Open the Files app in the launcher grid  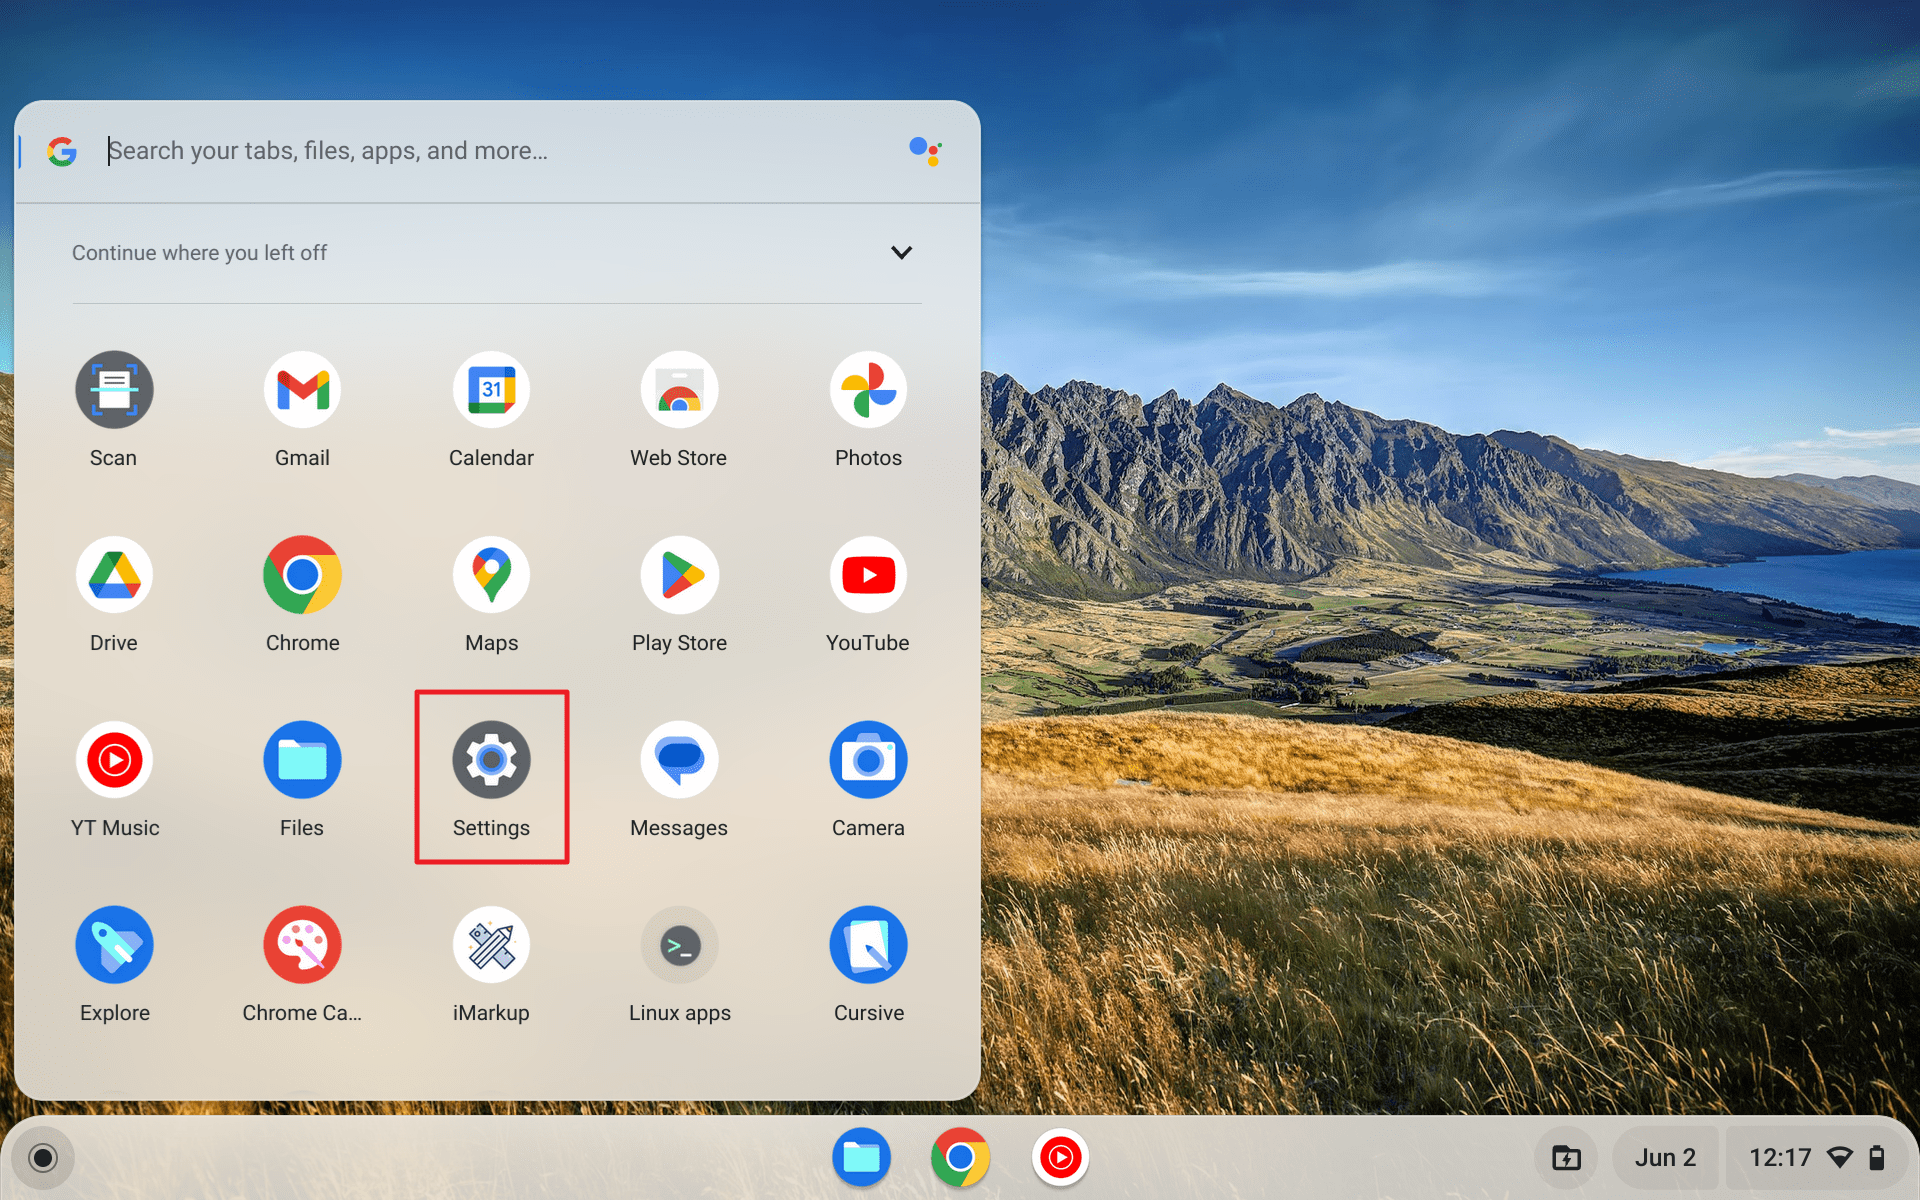coord(302,760)
